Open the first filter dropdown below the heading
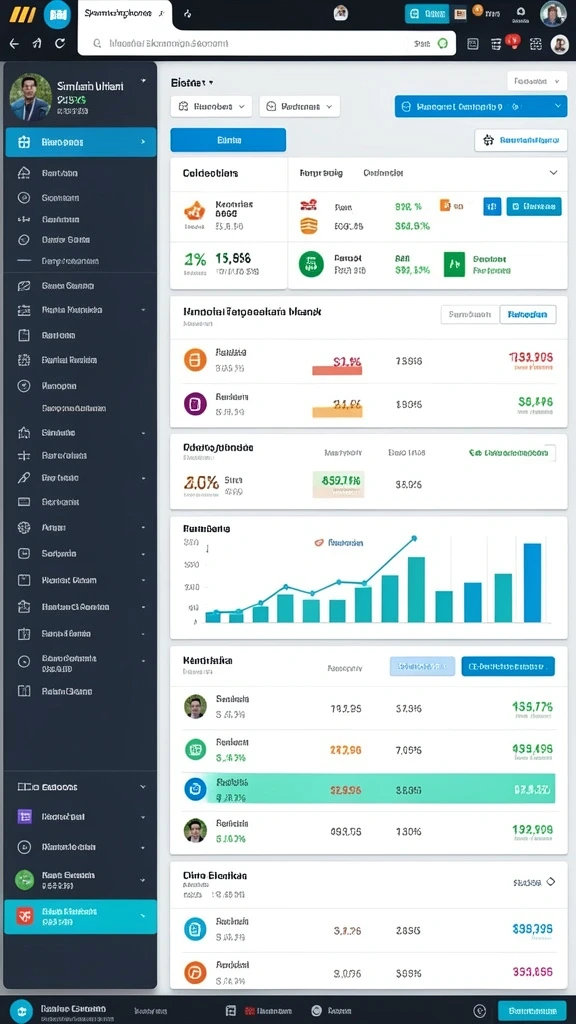Image resolution: width=576 pixels, height=1024 pixels. (x=211, y=106)
